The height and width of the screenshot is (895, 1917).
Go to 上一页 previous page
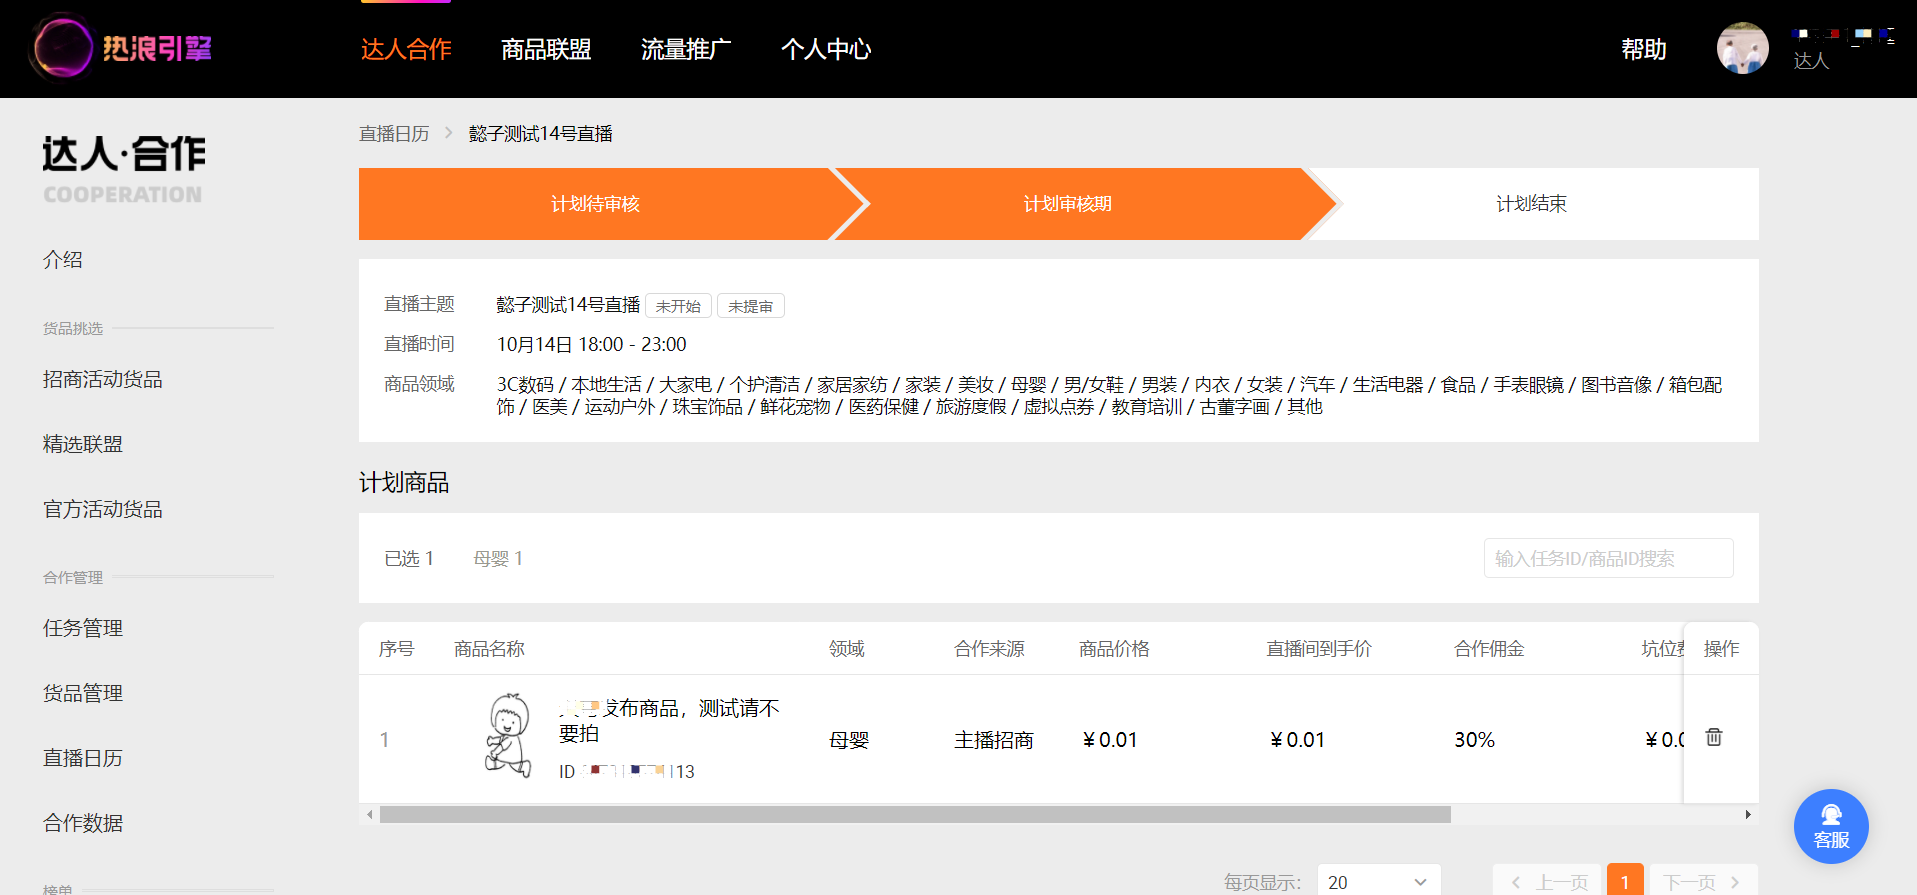tap(1548, 882)
